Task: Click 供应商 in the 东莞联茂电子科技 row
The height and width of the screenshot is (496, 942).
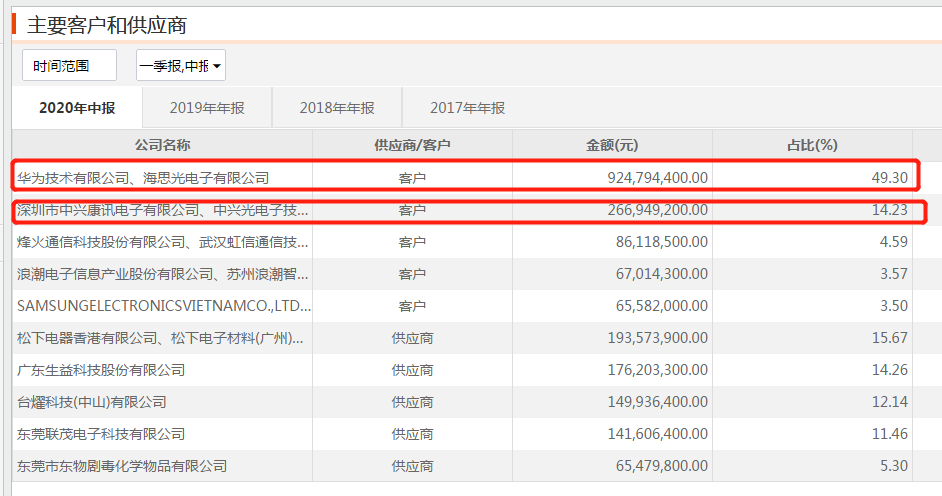Action: pyautogui.click(x=412, y=434)
